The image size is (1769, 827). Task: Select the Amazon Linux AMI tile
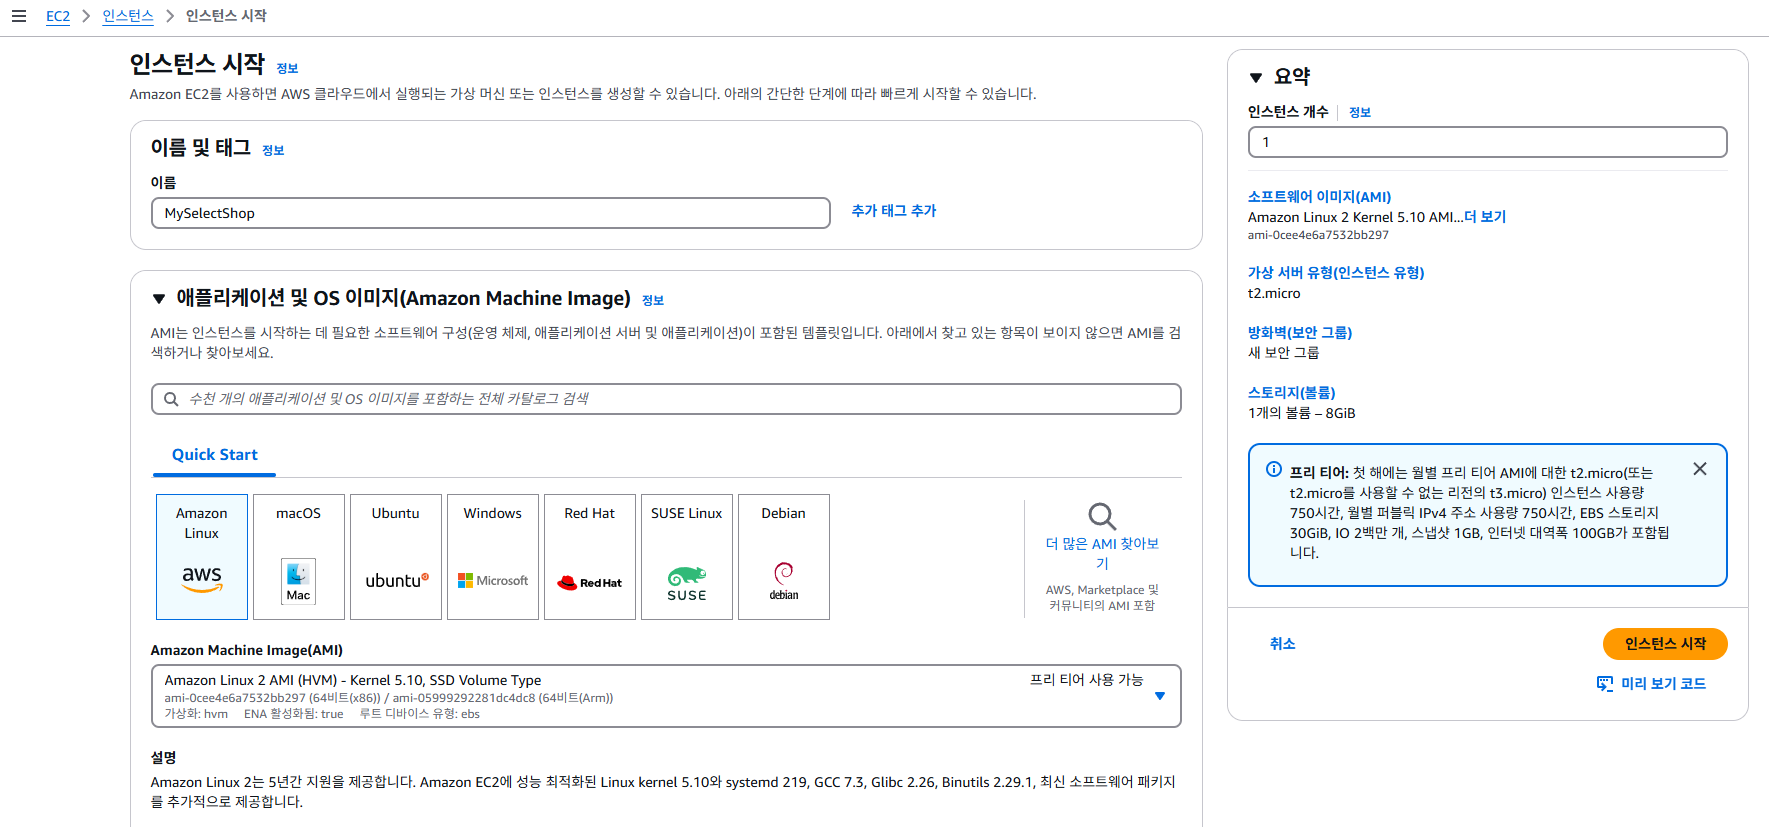tap(202, 557)
